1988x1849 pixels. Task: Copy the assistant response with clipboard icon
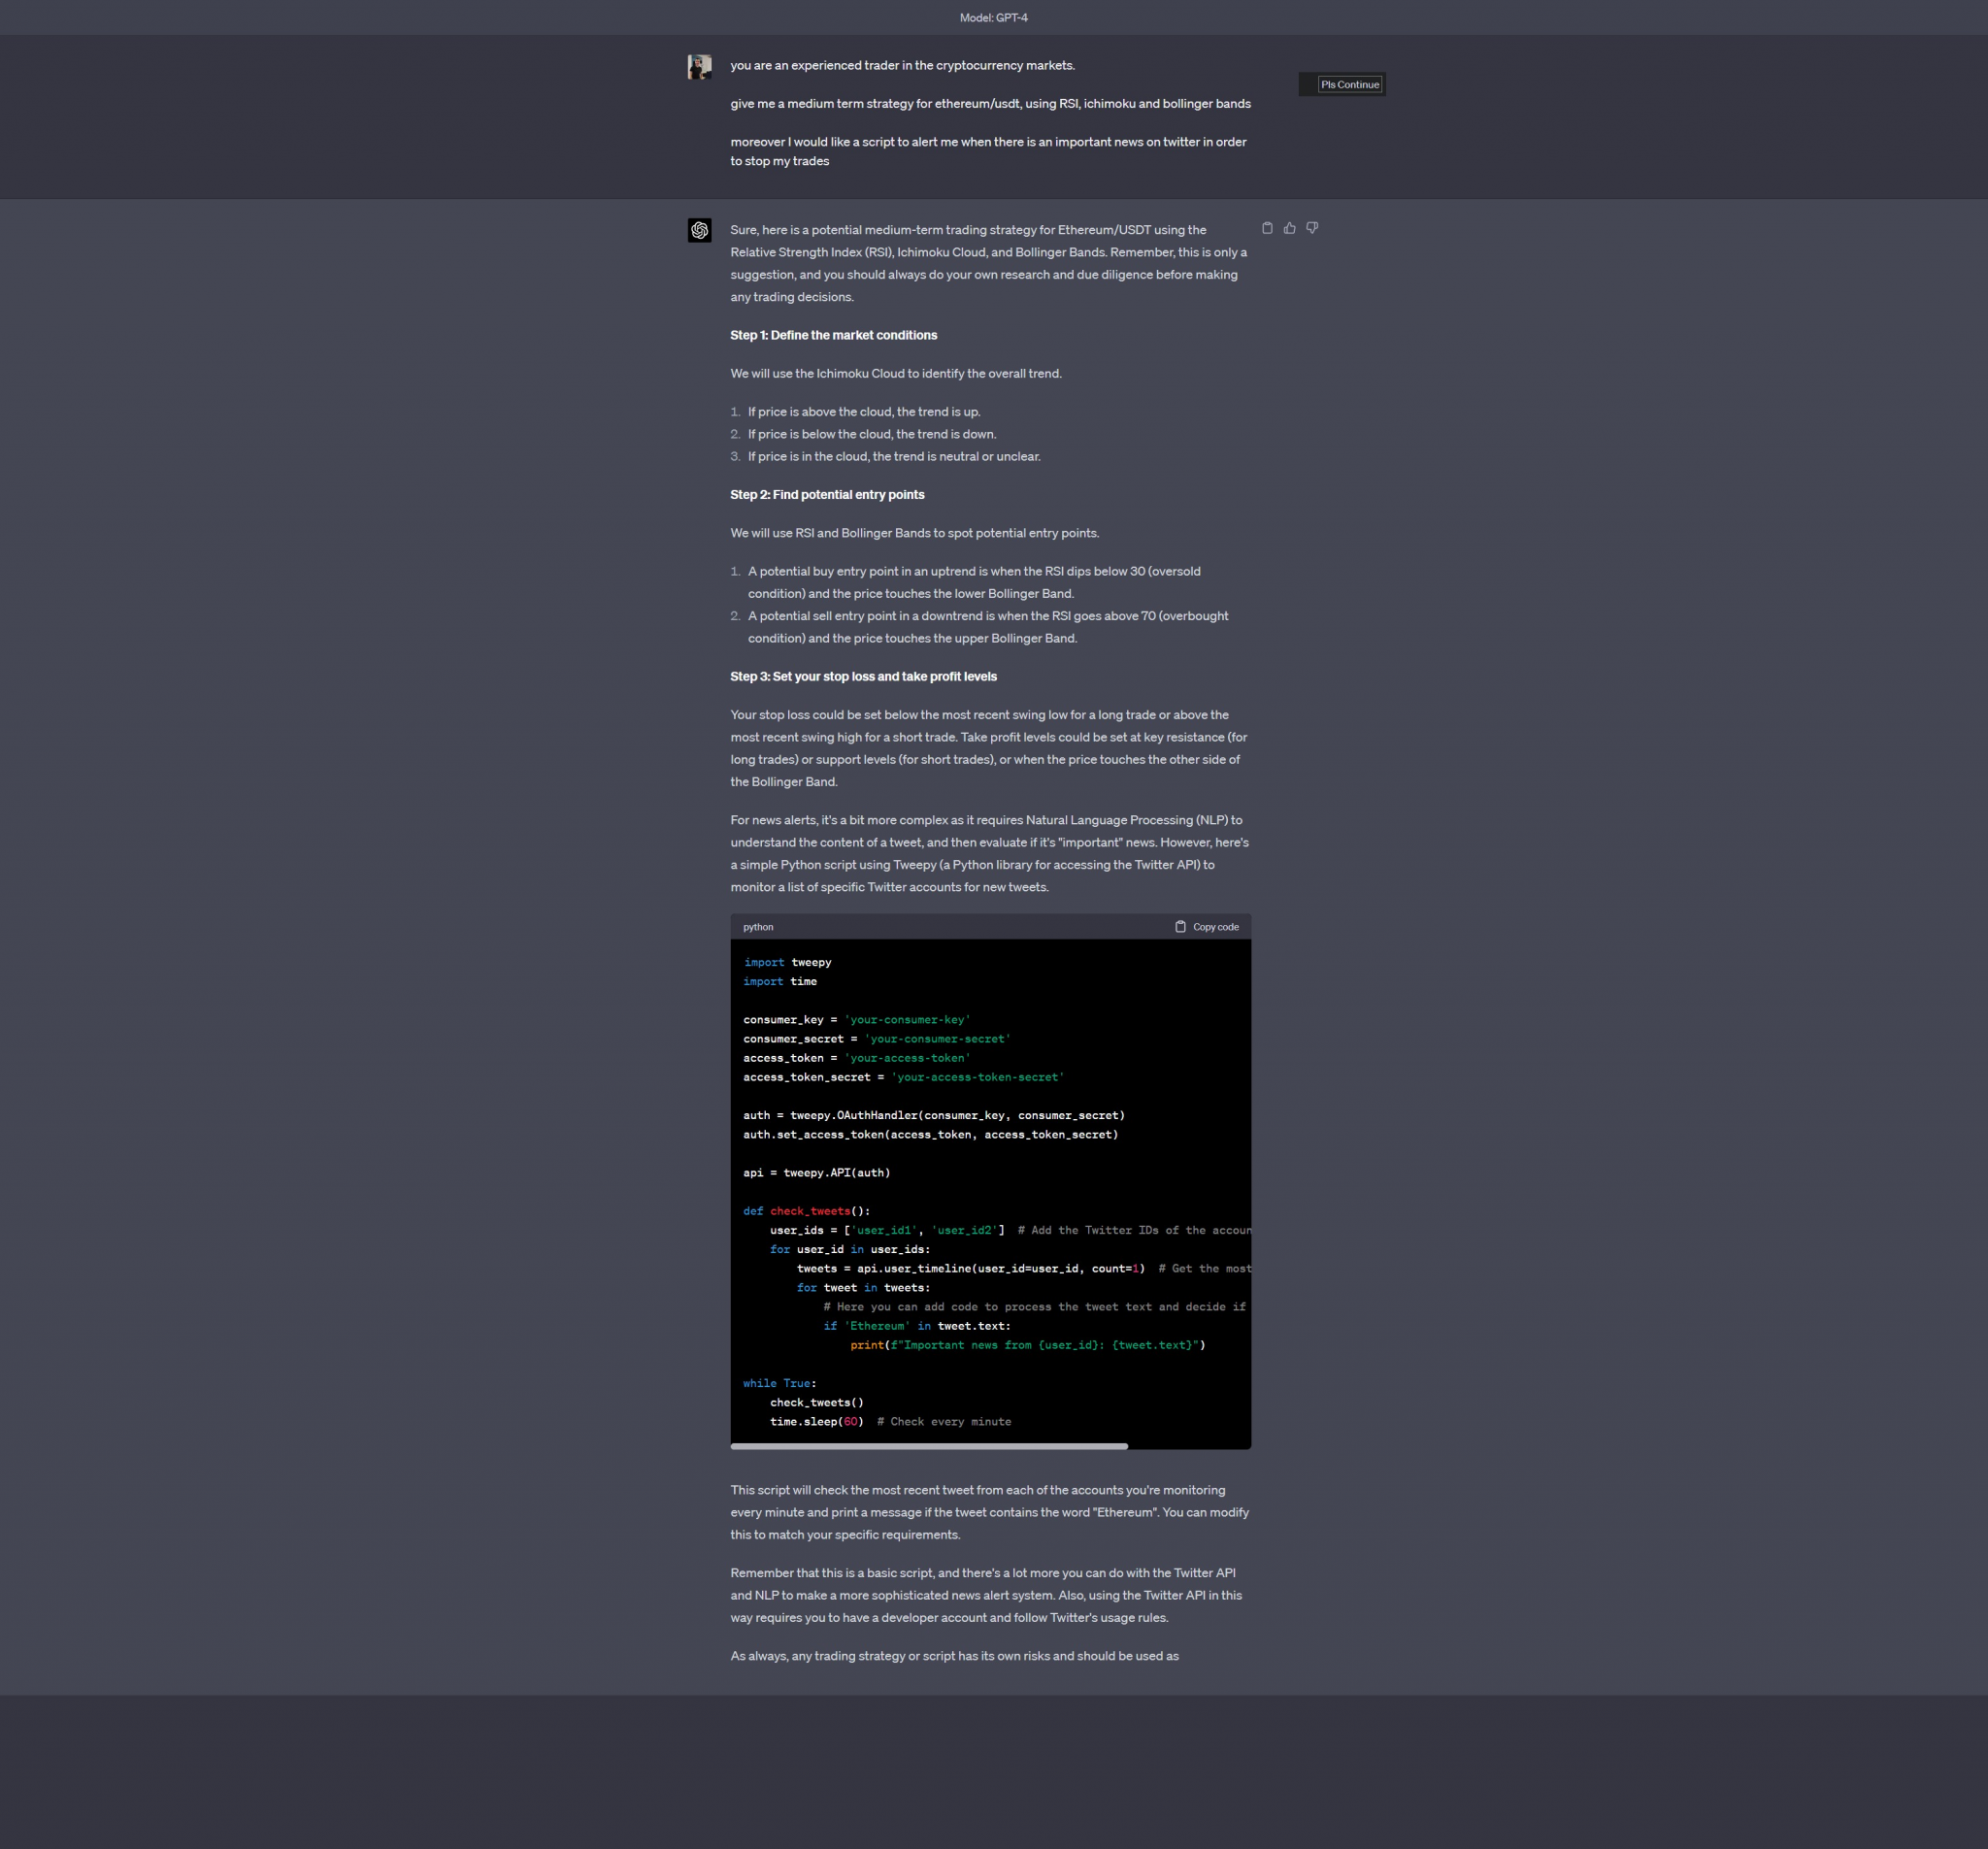pos(1267,228)
